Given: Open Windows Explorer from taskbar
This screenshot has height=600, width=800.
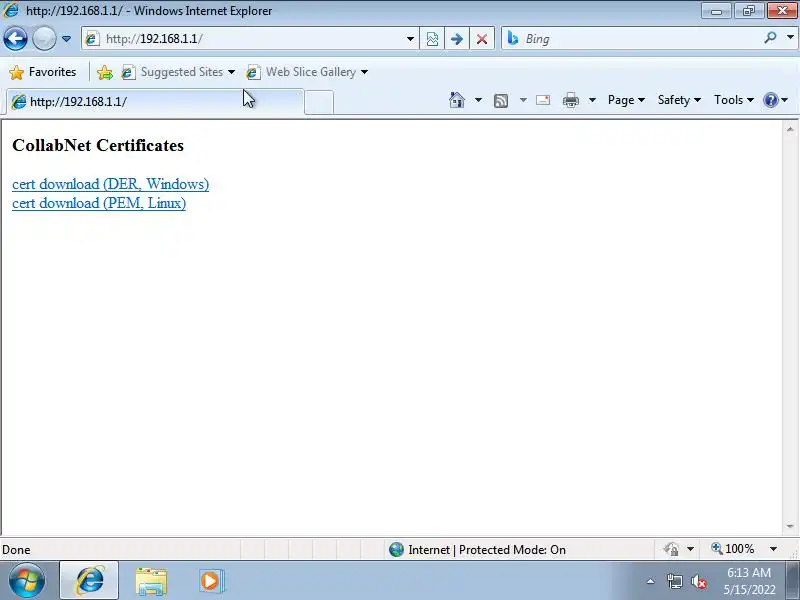Looking at the screenshot, I should [x=151, y=581].
